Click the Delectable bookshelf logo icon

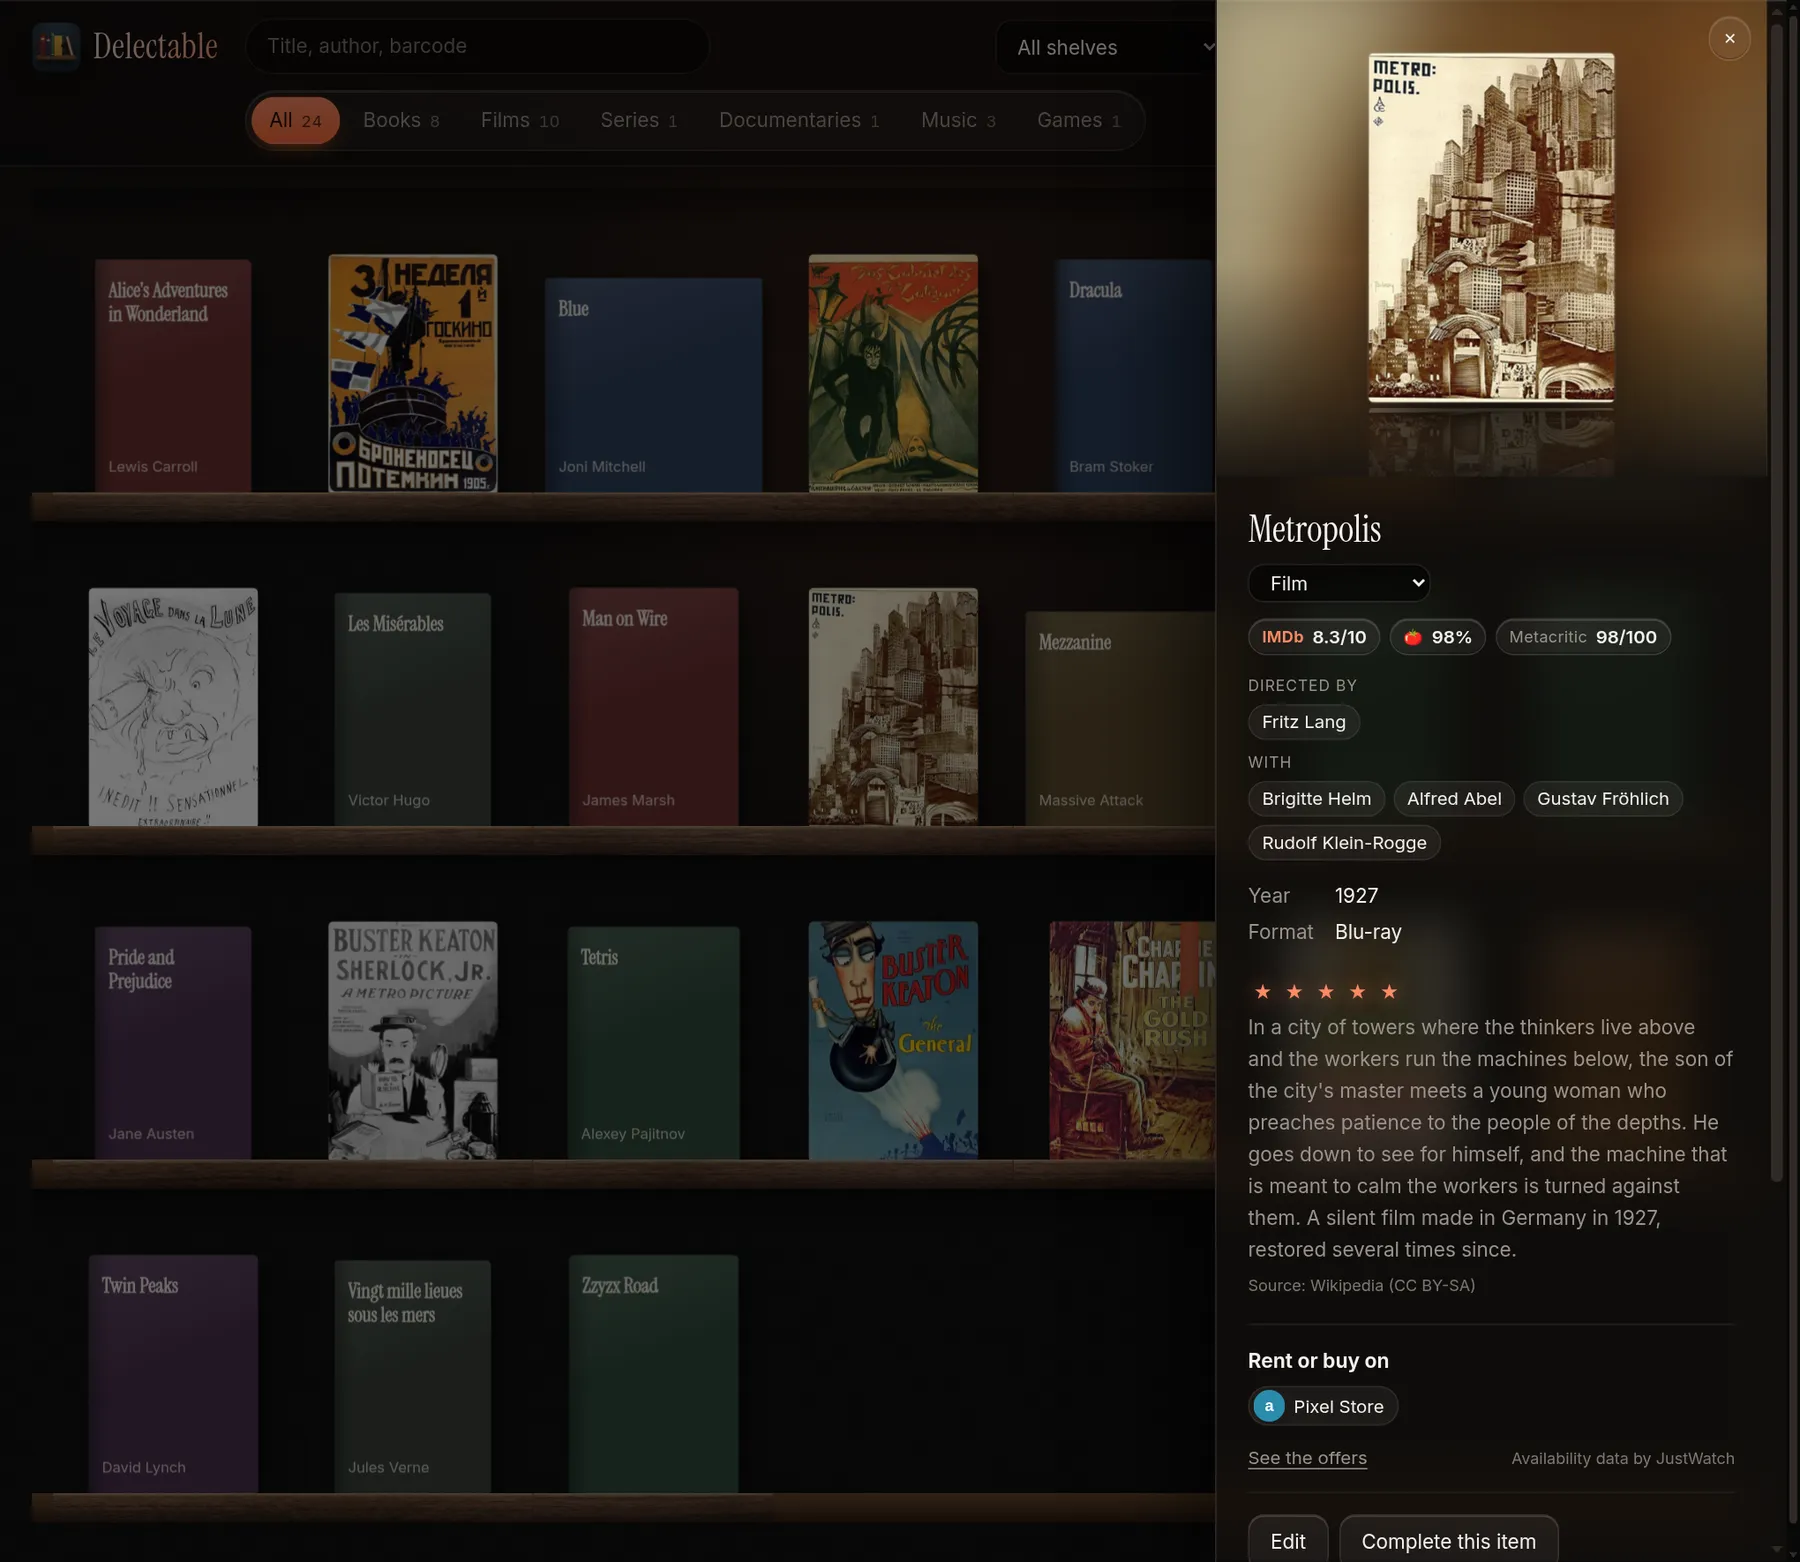(56, 46)
